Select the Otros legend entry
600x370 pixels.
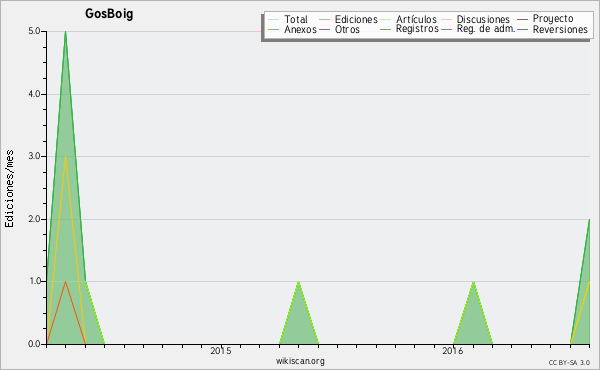tap(339, 29)
